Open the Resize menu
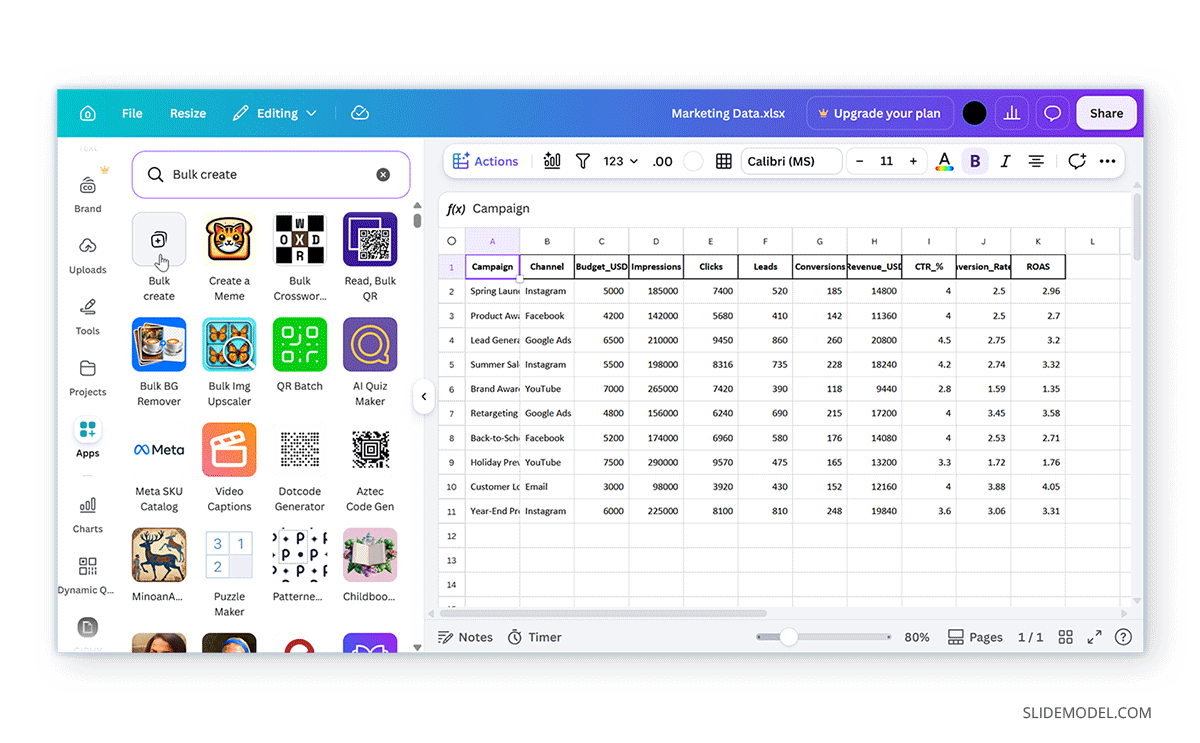This screenshot has width=1200, height=743. click(188, 113)
